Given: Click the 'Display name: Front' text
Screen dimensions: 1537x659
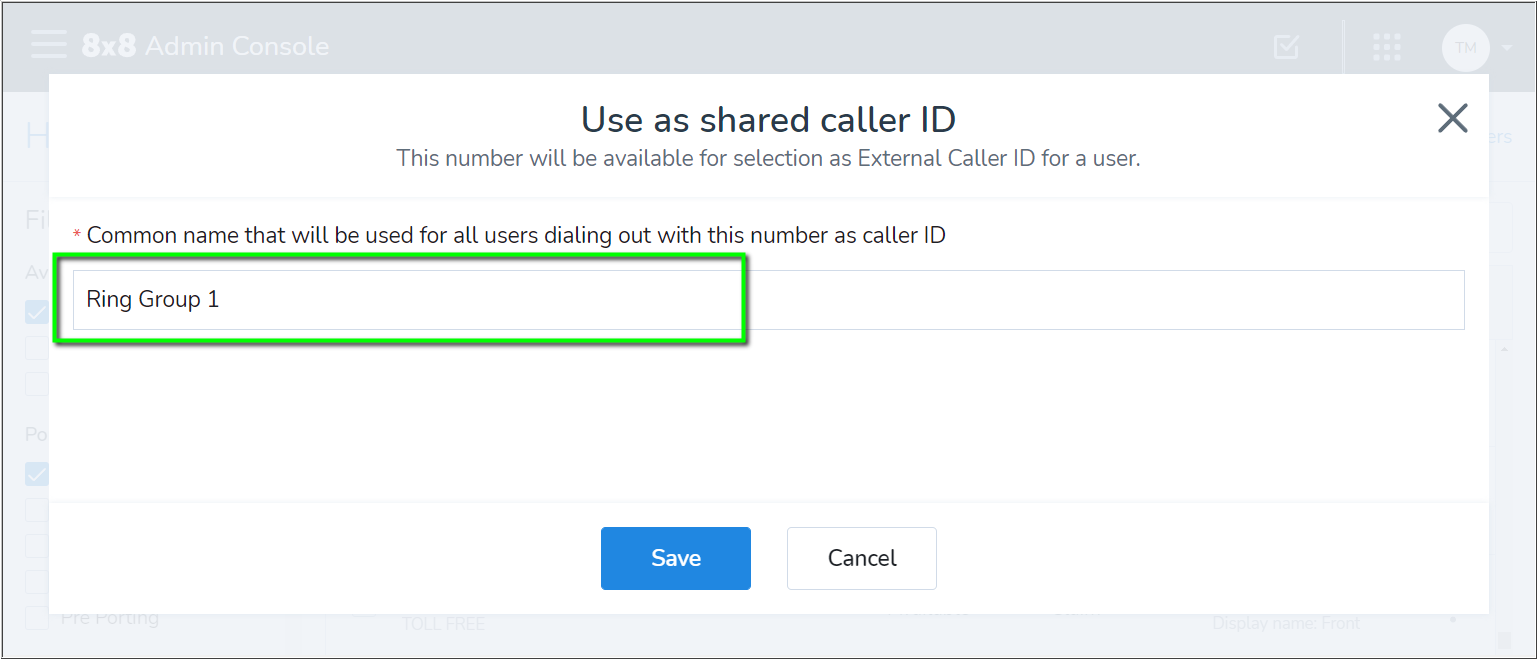Looking at the screenshot, I should coord(1286,623).
